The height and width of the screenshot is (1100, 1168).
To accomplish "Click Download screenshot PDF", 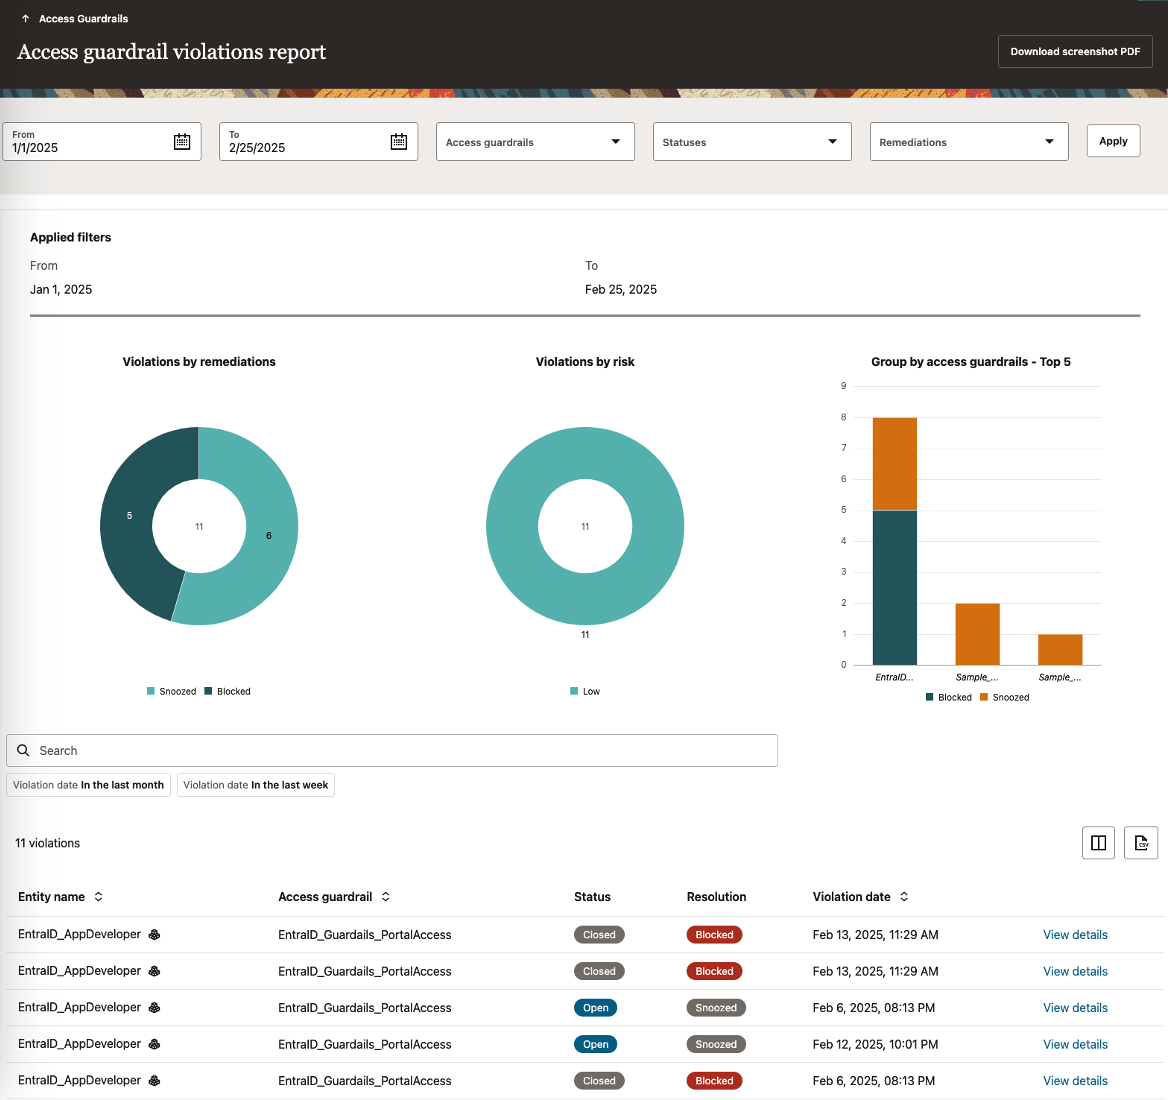I will pos(1075,51).
